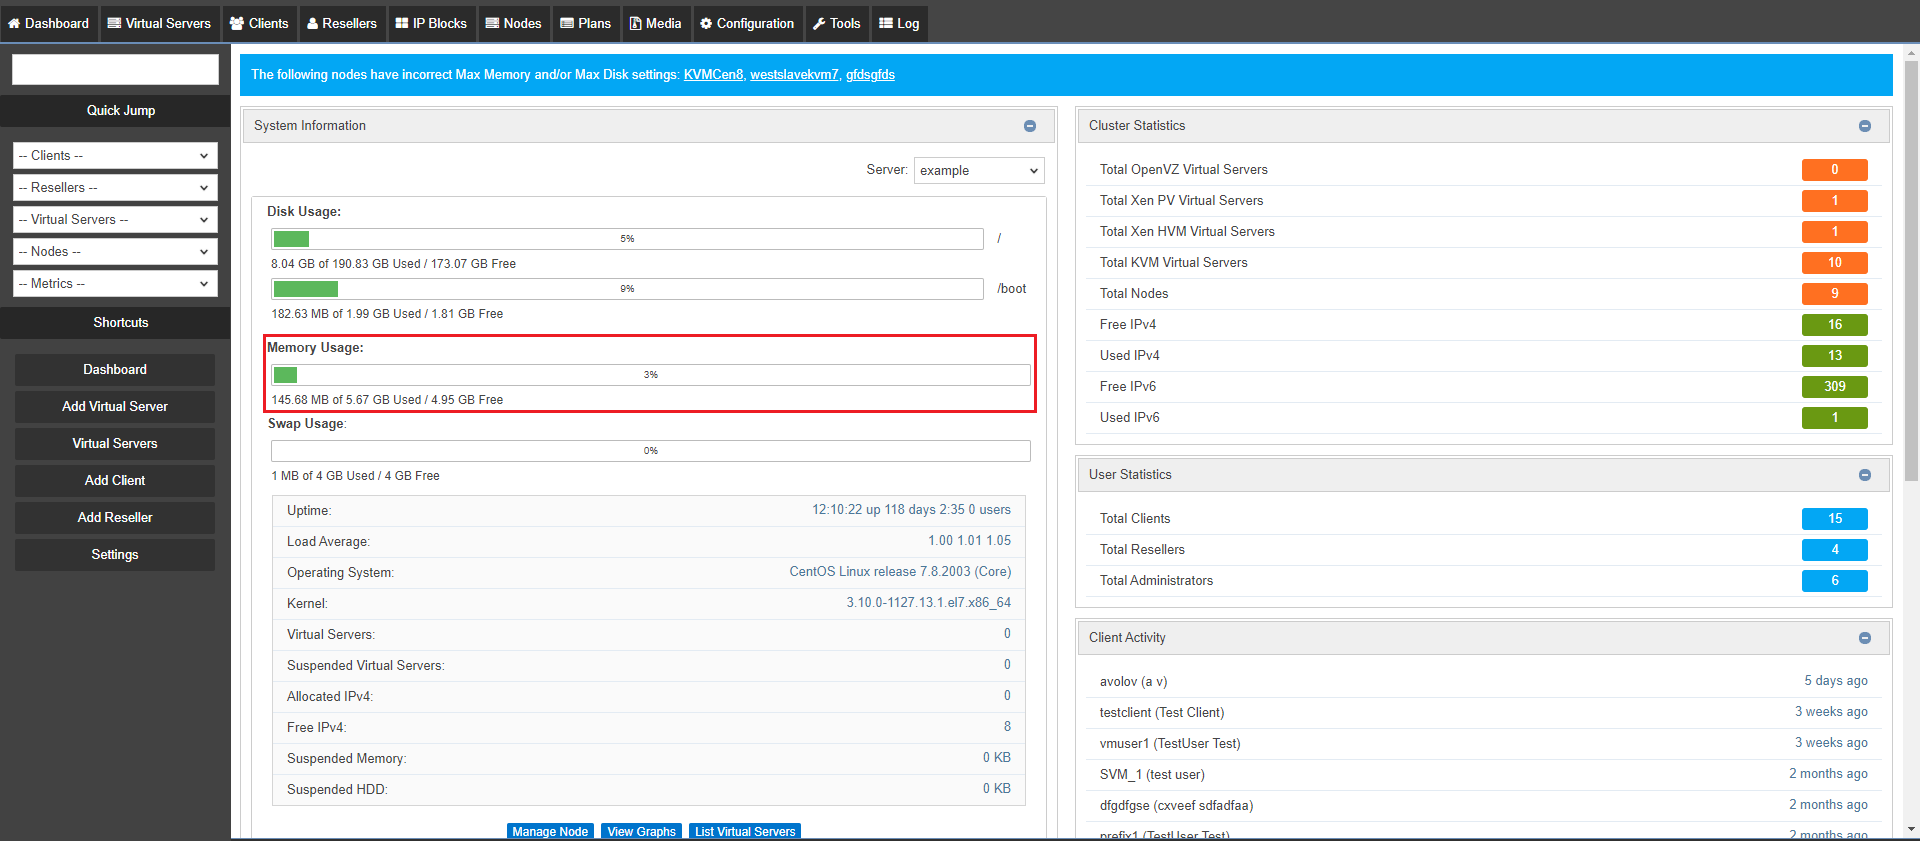
Task: Click the Manage Node button
Action: coord(550,831)
